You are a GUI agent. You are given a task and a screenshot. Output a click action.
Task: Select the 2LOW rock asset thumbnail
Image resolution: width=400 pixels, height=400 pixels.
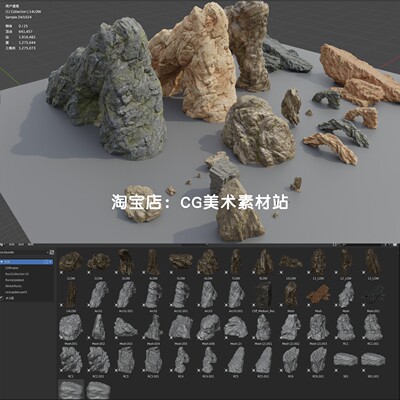(x=99, y=261)
